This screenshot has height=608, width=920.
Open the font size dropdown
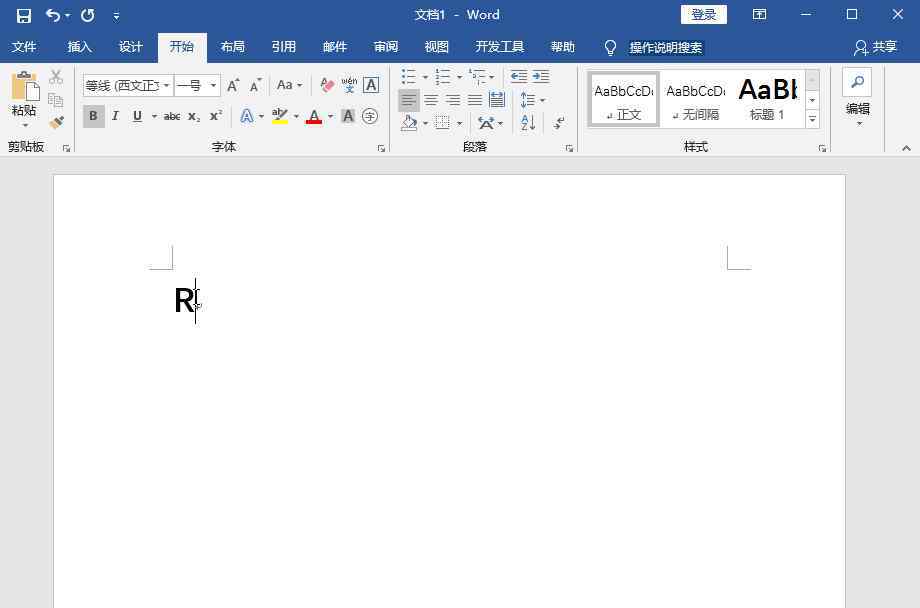213,86
